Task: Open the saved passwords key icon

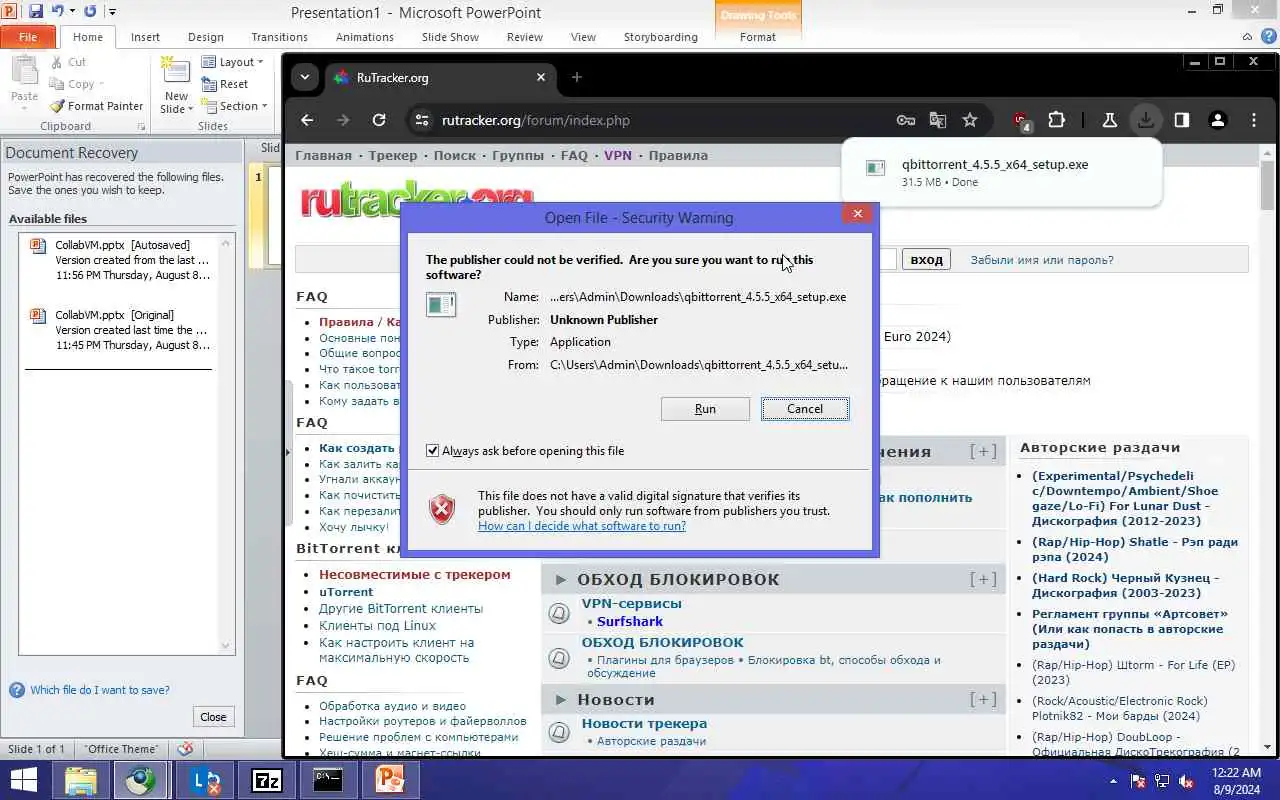Action: (906, 120)
